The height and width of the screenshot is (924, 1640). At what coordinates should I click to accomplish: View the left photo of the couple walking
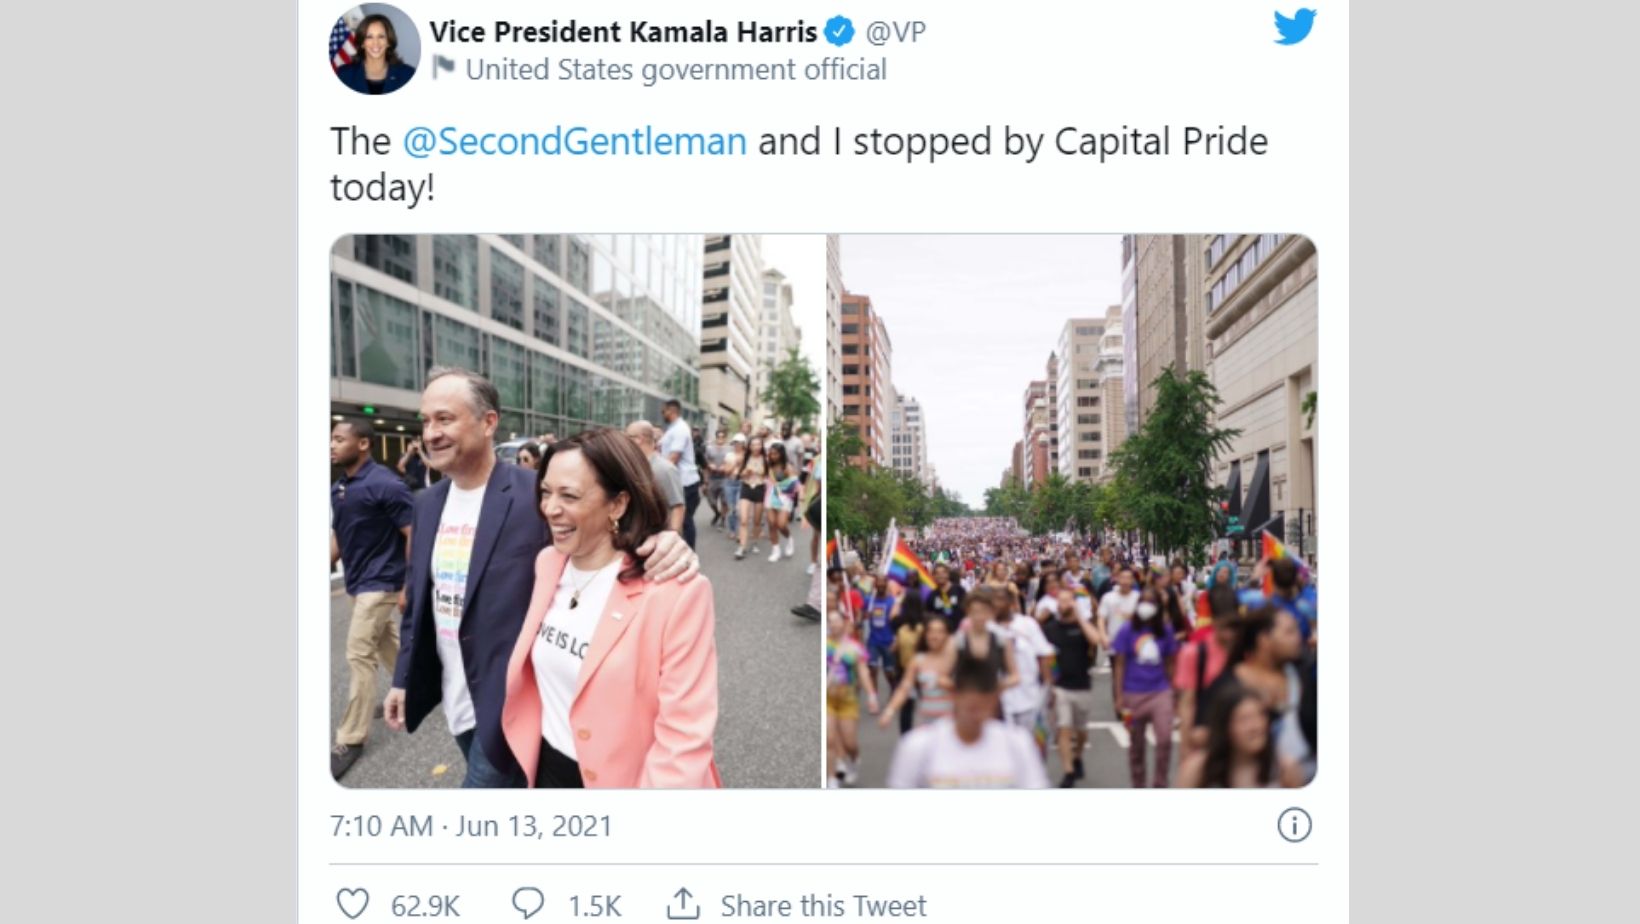(576, 511)
